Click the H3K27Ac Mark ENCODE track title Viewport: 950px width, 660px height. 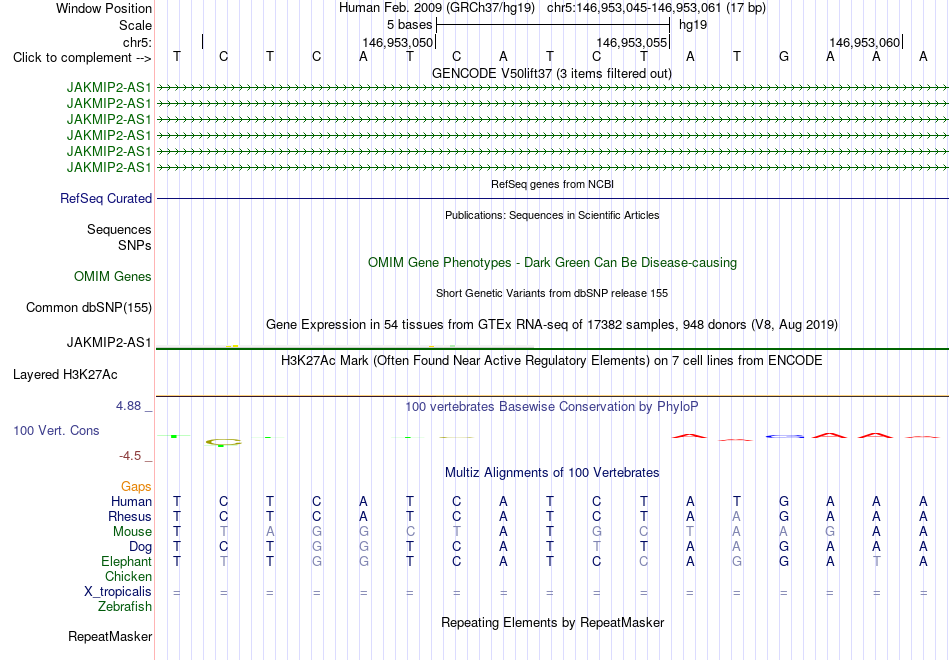(x=552, y=361)
